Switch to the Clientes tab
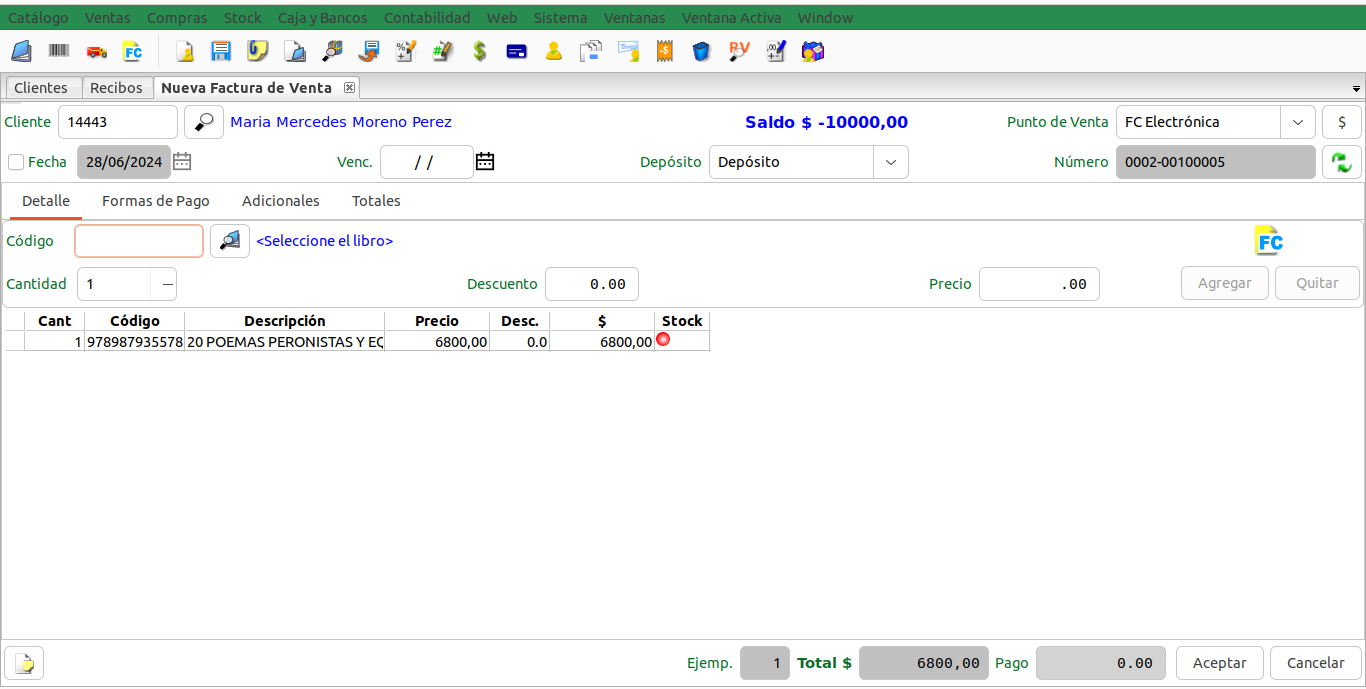Viewport: 1366px width, 689px height. pos(41,88)
